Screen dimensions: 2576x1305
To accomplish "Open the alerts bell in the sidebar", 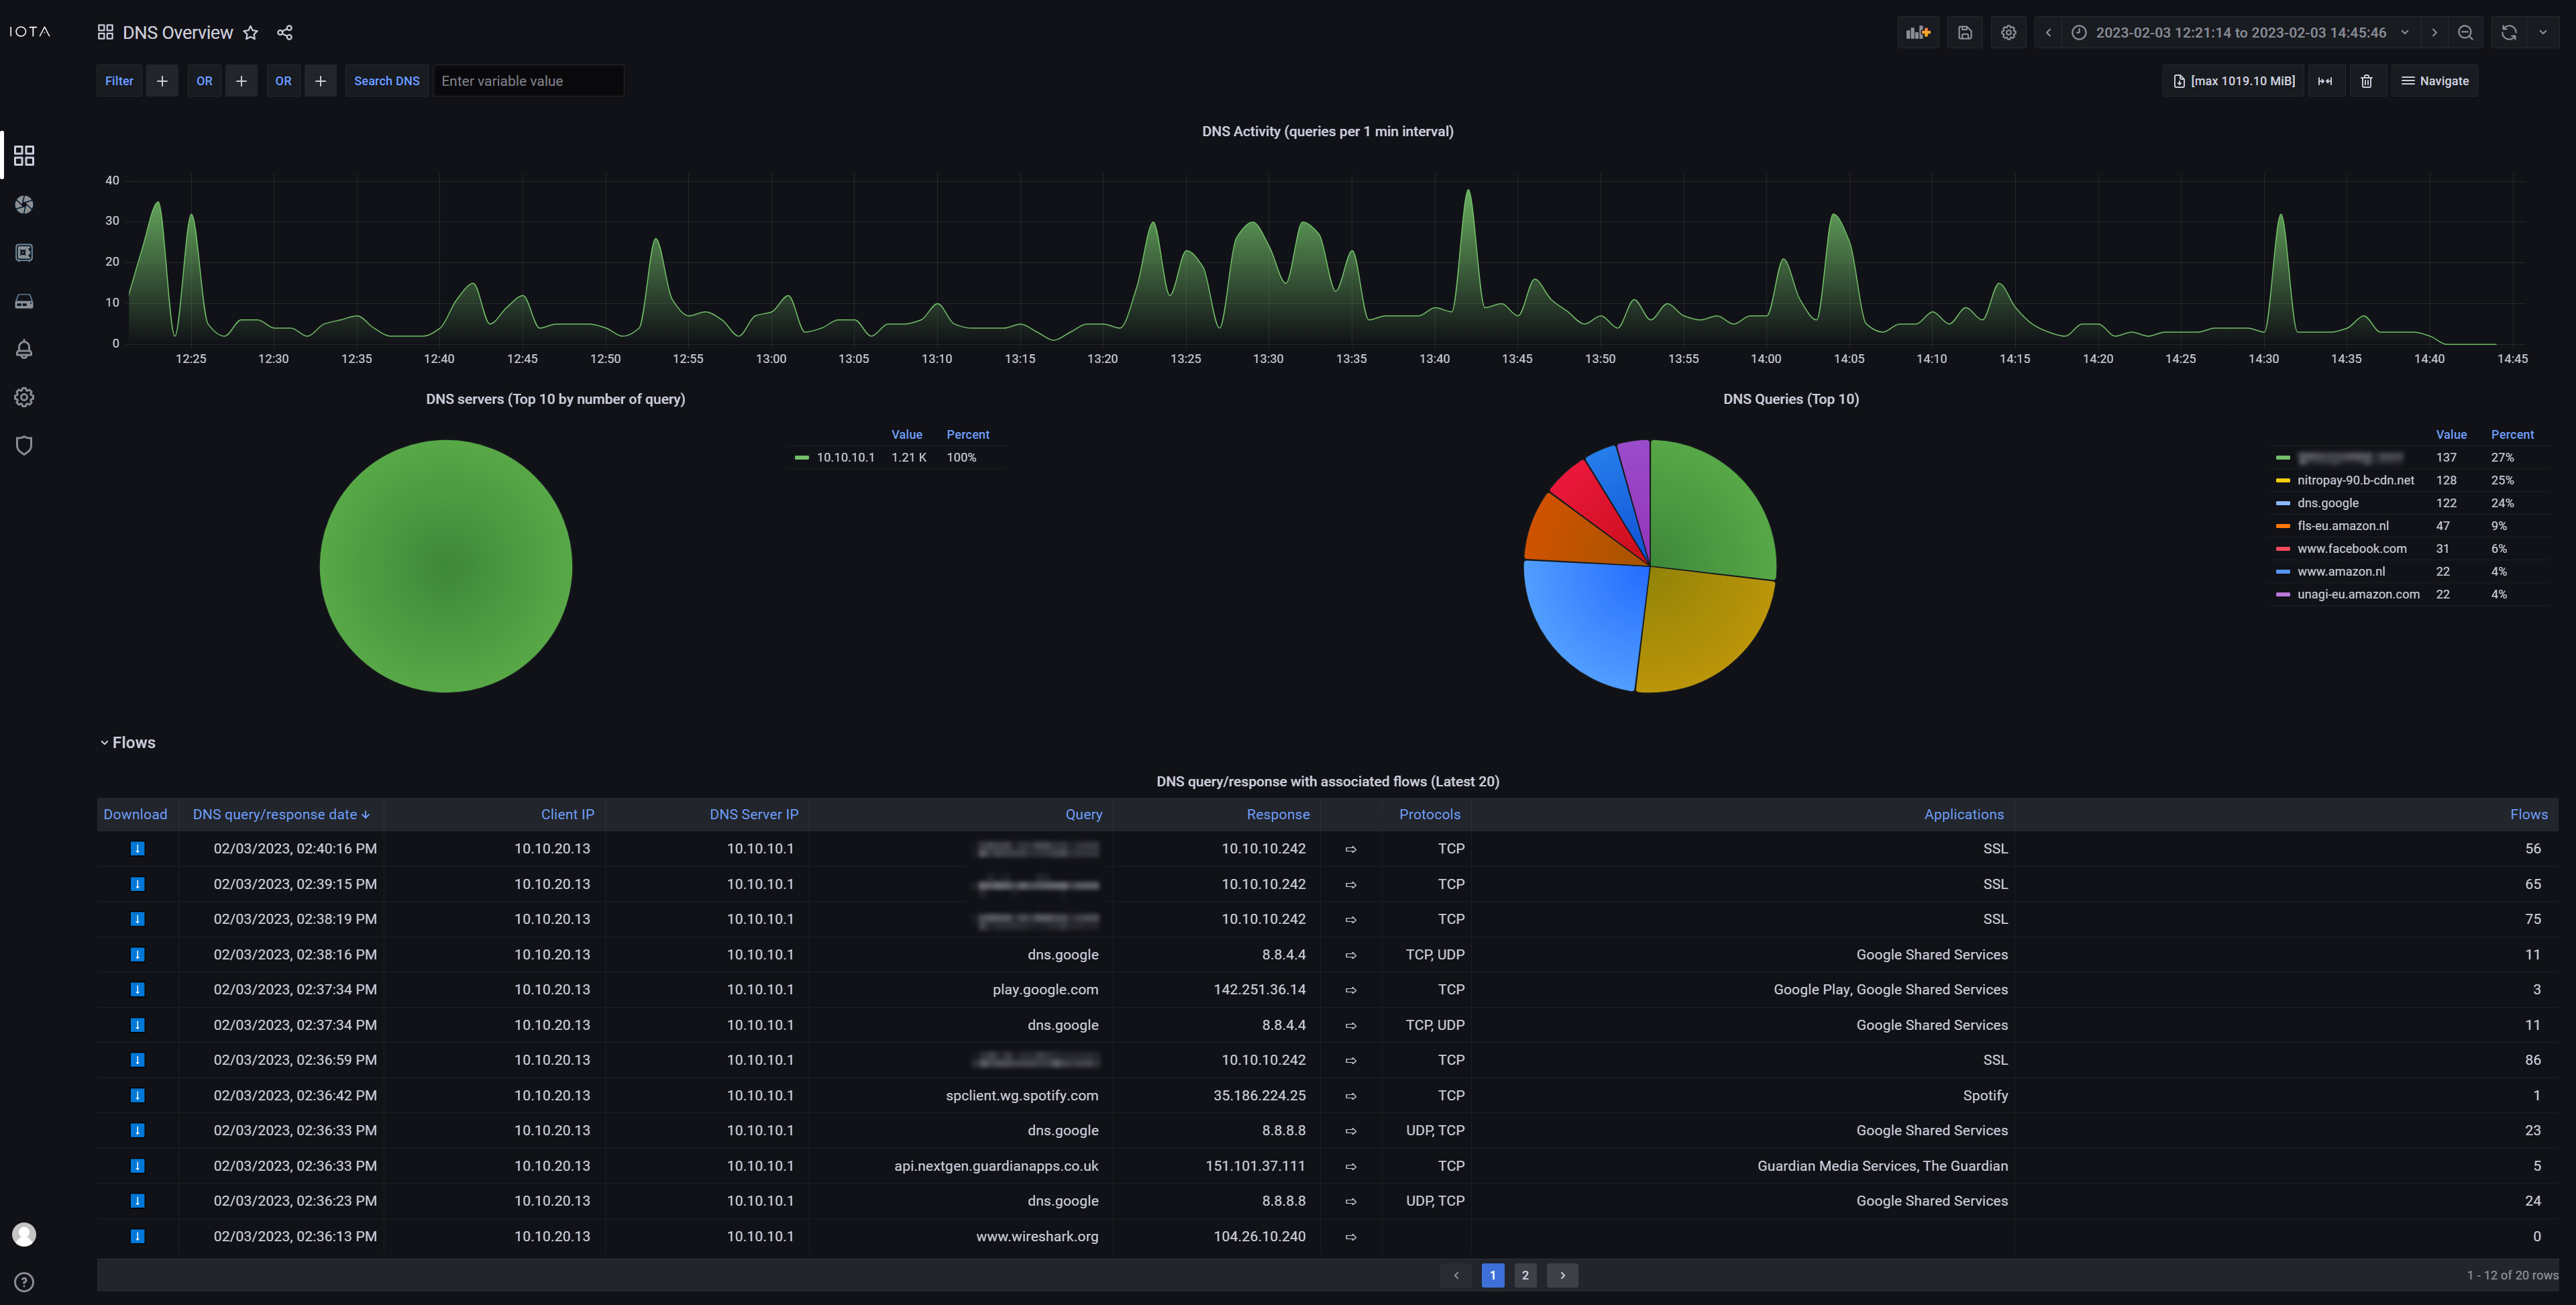I will [24, 349].
